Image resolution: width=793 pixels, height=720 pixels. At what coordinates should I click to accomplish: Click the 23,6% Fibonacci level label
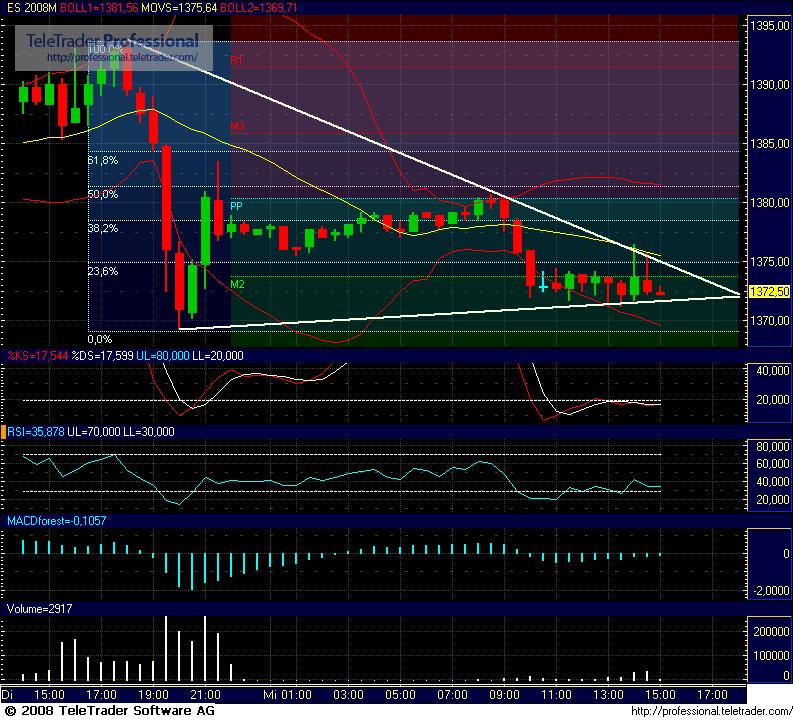pos(103,272)
